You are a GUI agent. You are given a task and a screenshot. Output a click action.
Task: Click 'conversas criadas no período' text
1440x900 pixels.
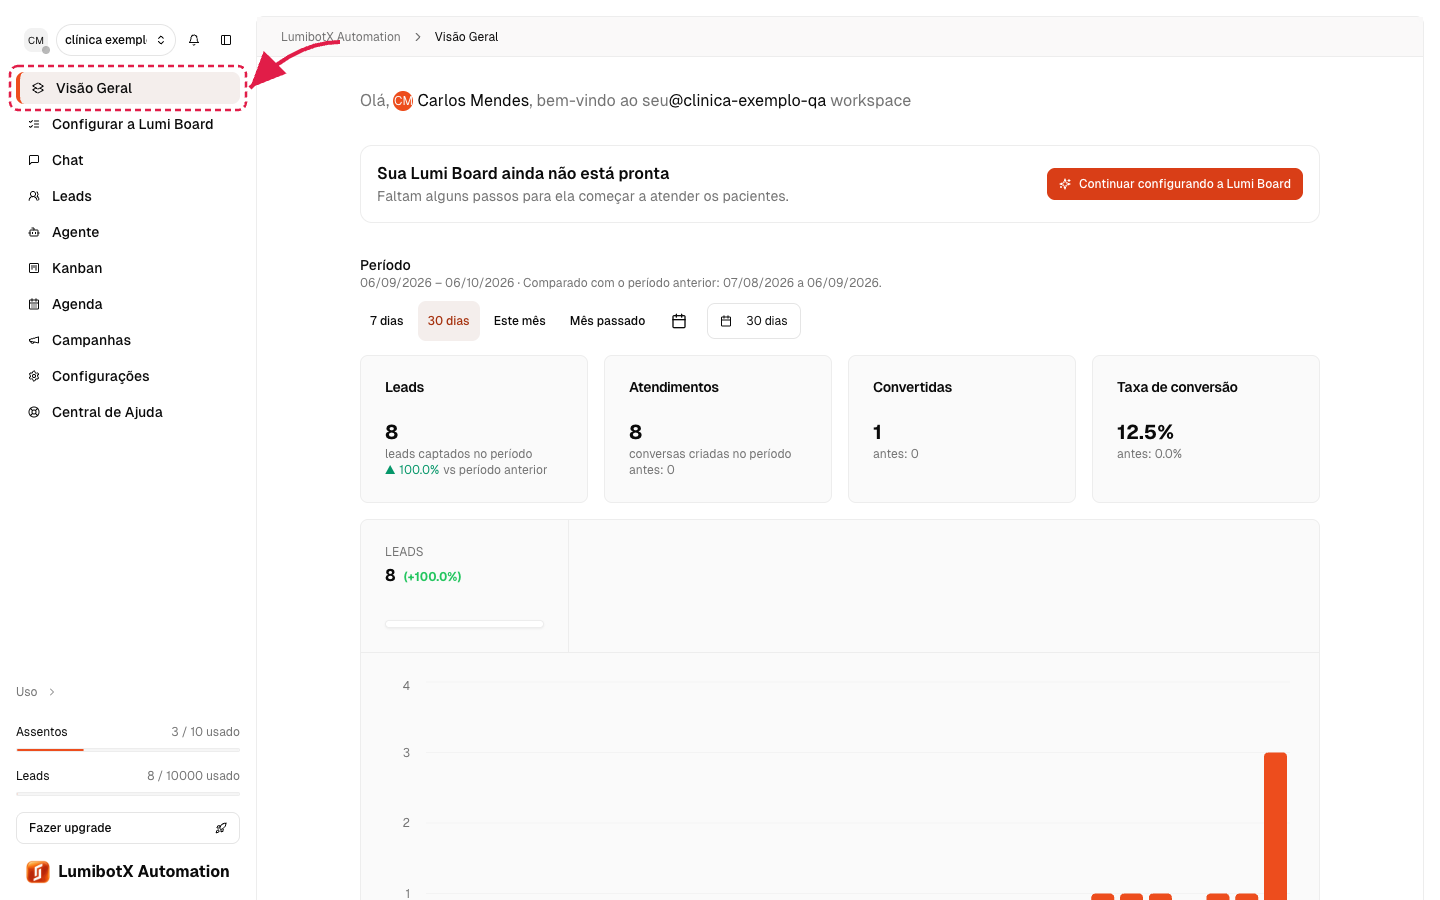coord(710,454)
